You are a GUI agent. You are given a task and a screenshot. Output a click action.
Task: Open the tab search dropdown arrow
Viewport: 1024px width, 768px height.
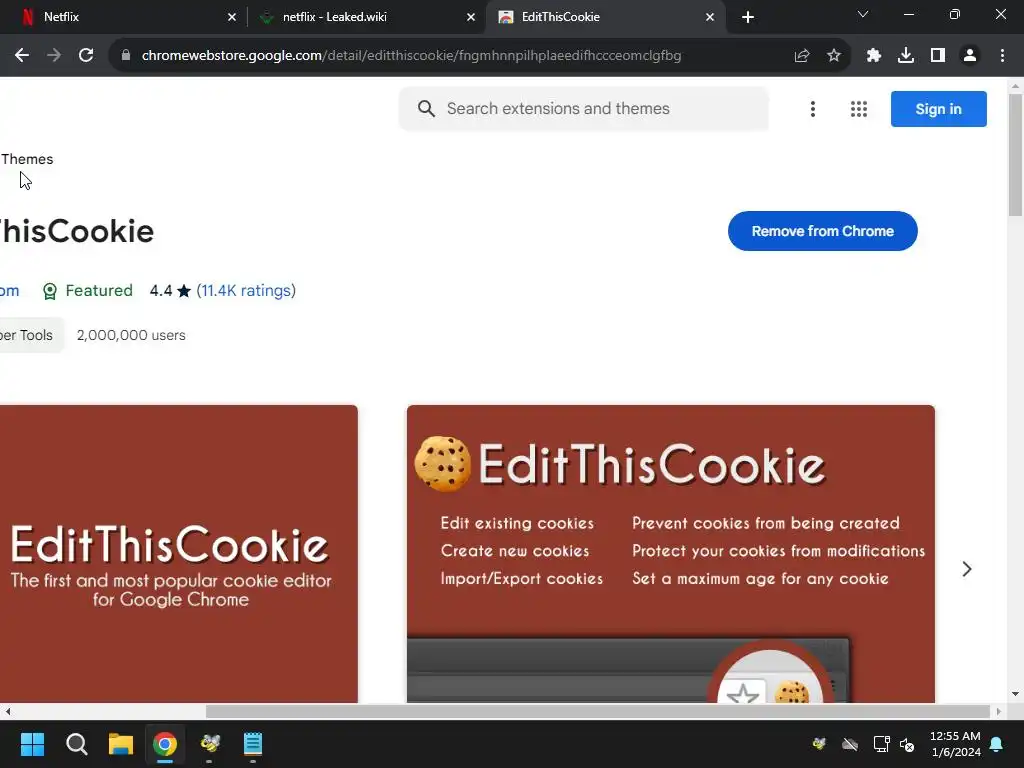863,14
